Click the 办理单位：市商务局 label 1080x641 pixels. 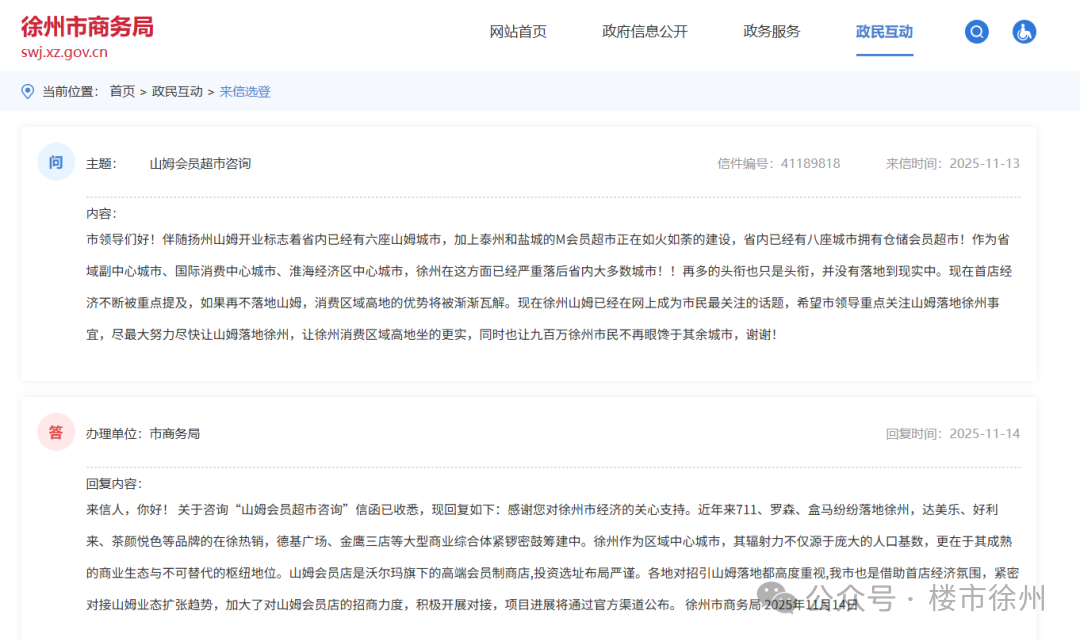143,434
